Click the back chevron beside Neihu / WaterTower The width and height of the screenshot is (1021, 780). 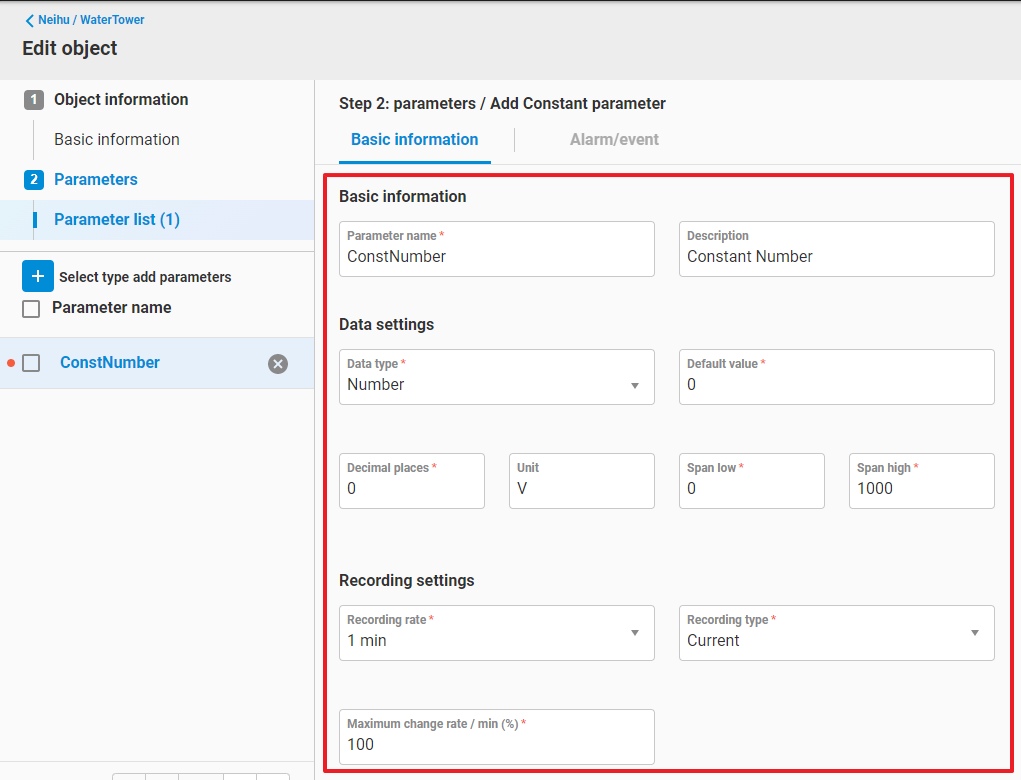click(30, 20)
